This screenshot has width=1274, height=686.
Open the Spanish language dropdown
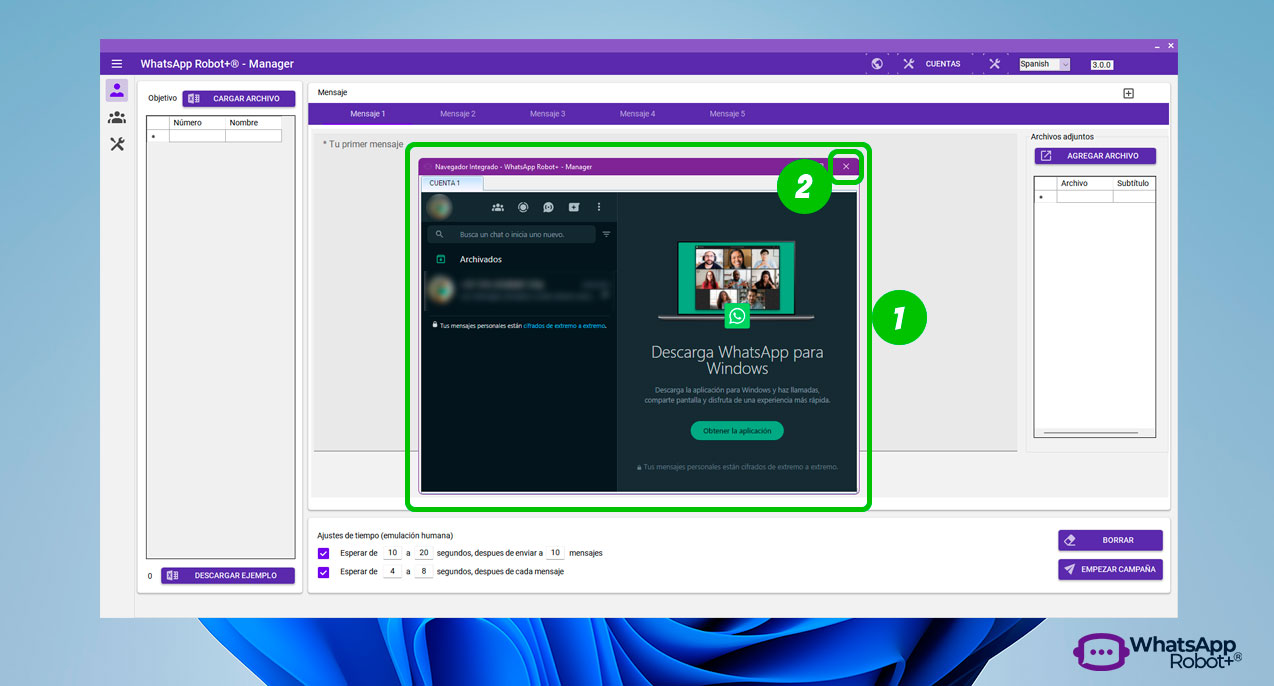pos(1044,64)
